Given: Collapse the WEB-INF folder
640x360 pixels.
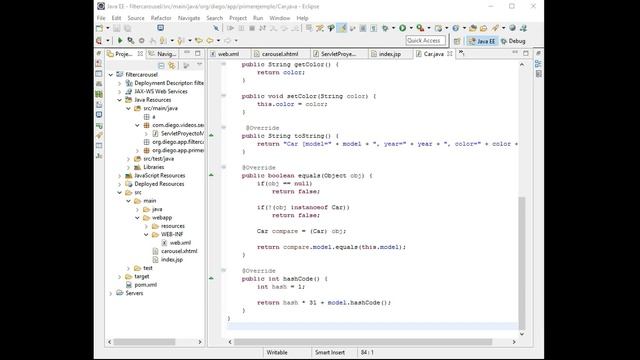Looking at the screenshot, I should [x=146, y=234].
